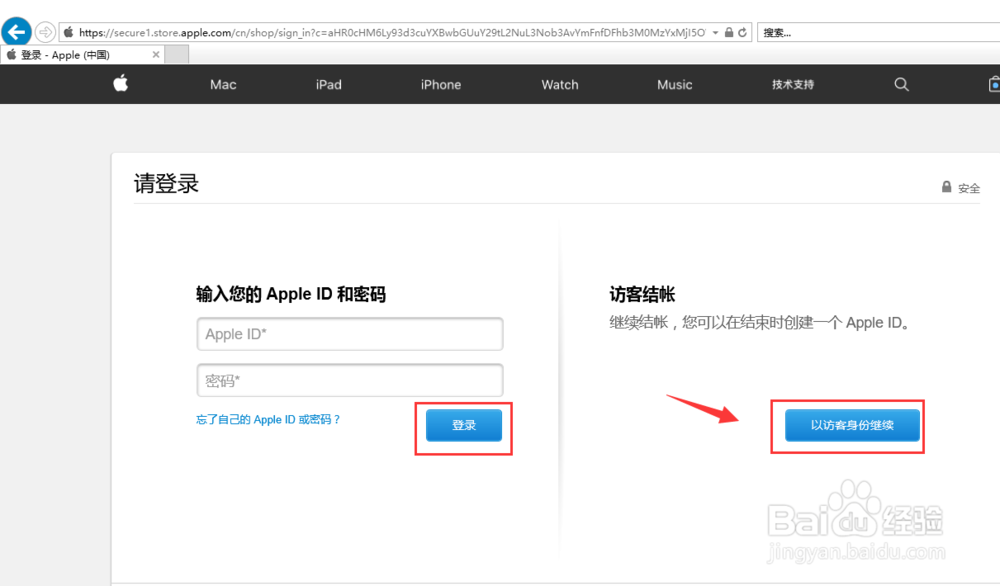Open the shopping bag icon
This screenshot has height=586, width=1000.
[x=994, y=84]
